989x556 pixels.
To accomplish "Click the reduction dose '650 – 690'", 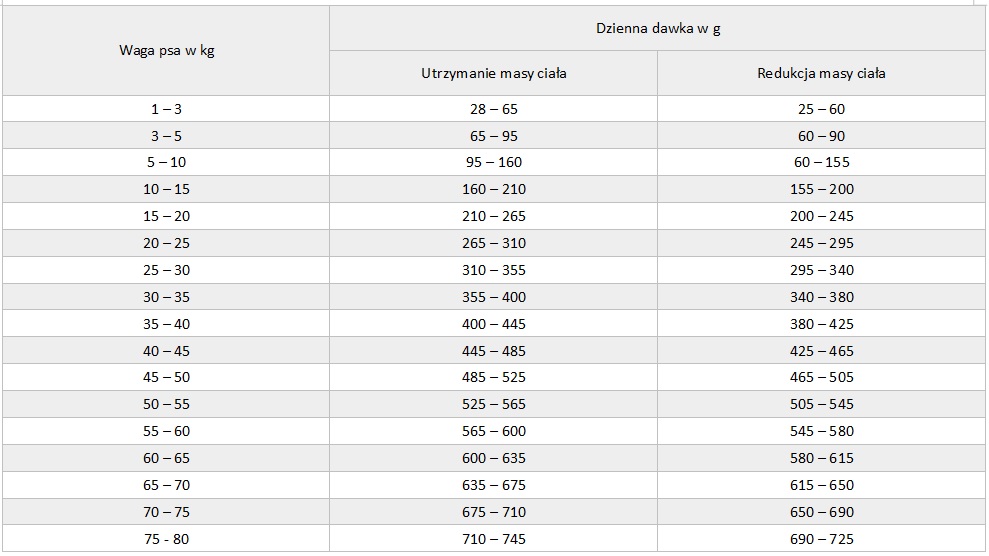I will (x=821, y=512).
